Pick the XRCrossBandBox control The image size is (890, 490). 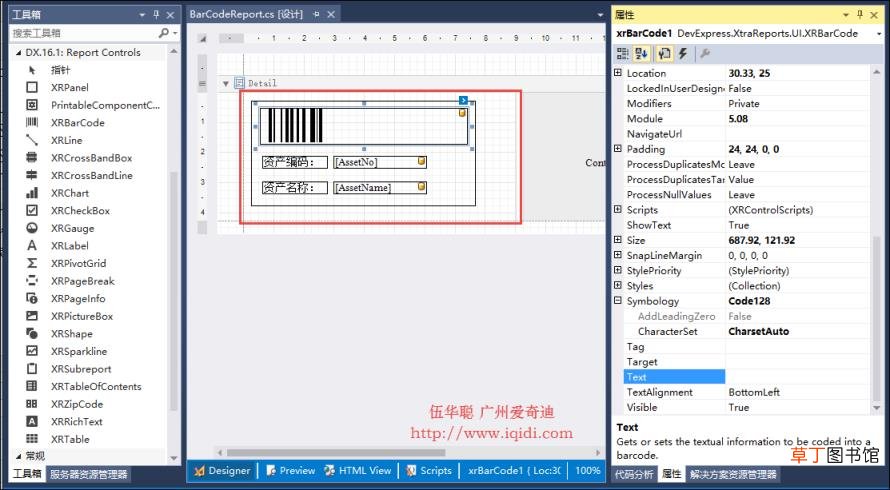pos(91,158)
